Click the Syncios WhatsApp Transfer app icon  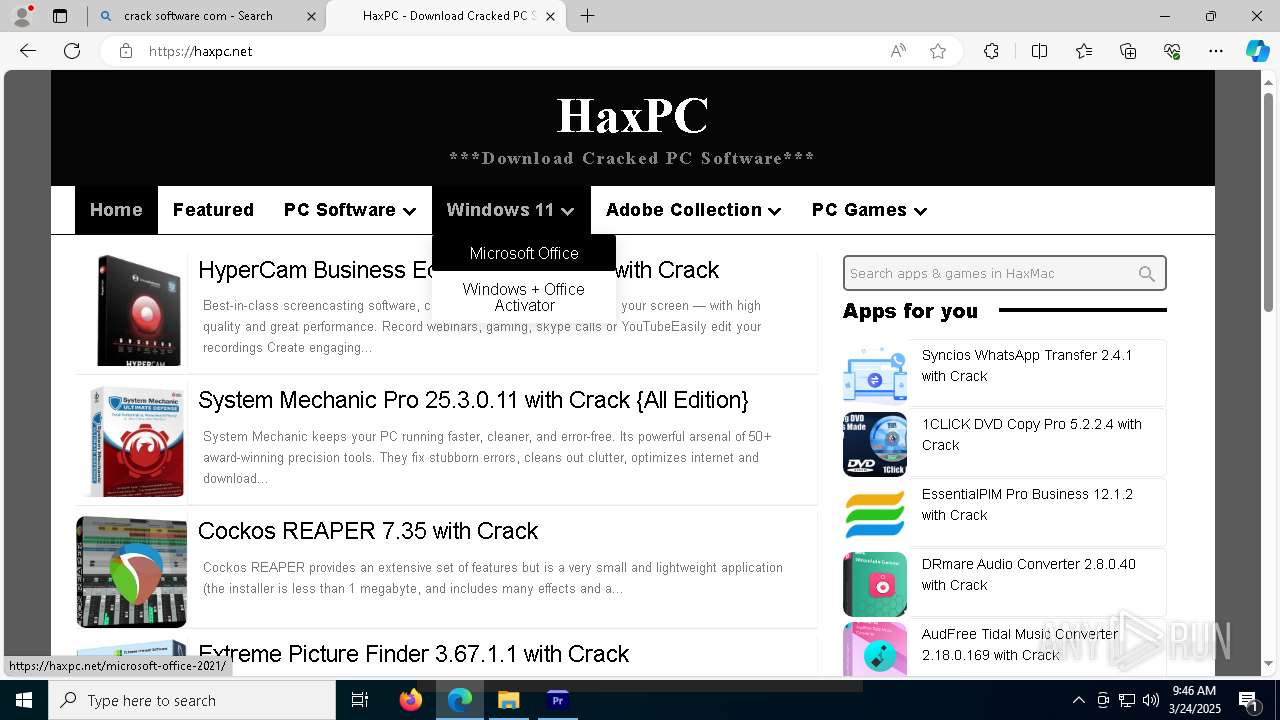(875, 374)
